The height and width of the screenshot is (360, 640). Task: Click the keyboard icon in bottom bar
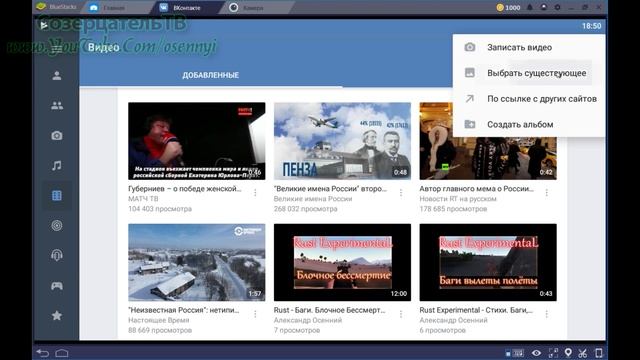click(x=518, y=353)
